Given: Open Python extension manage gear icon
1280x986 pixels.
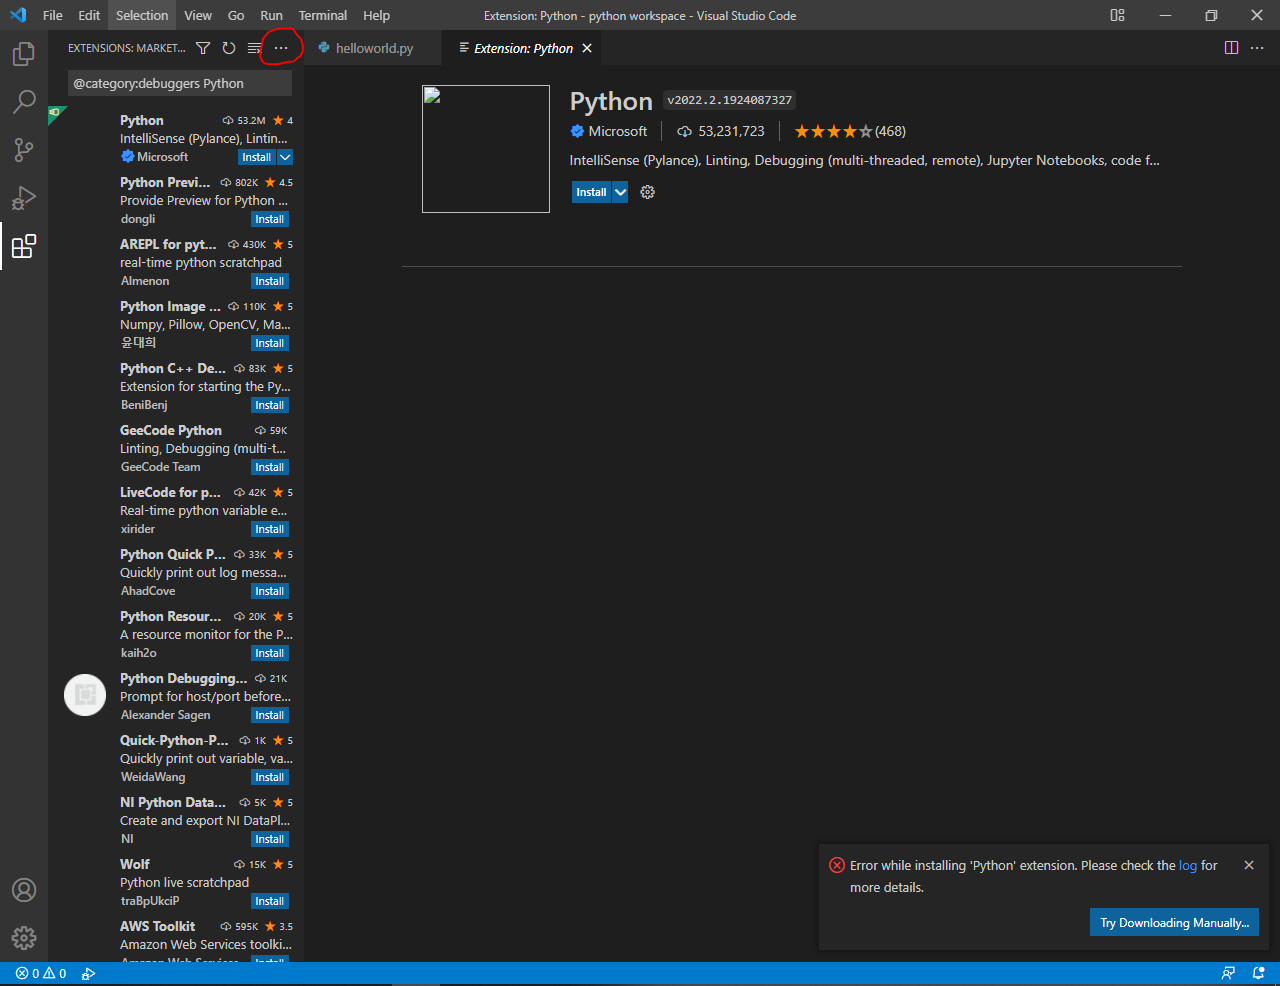Looking at the screenshot, I should coord(647,192).
